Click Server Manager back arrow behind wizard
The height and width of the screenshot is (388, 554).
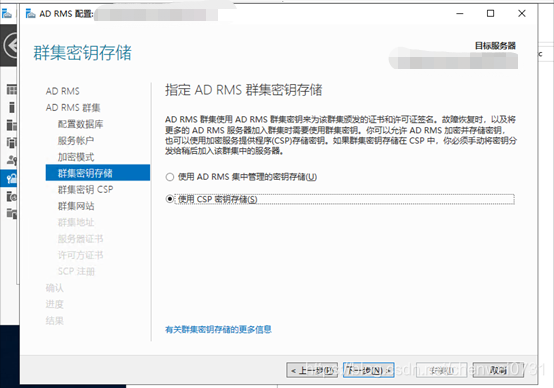tap(11, 45)
